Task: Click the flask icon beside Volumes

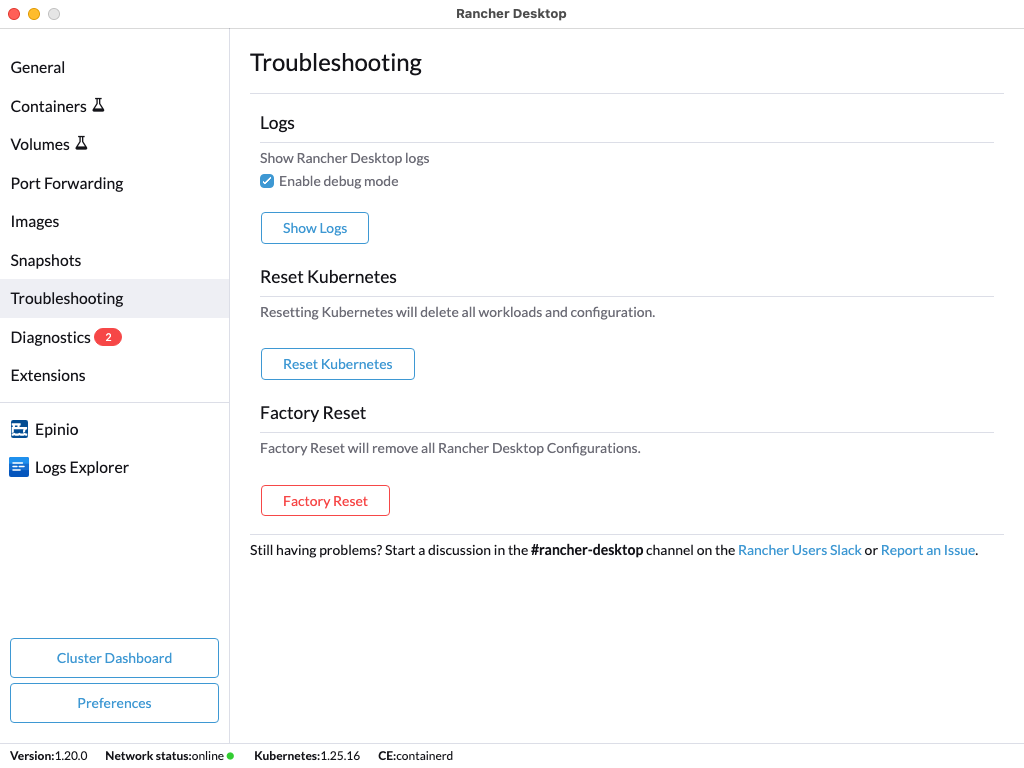Action: pyautogui.click(x=81, y=144)
